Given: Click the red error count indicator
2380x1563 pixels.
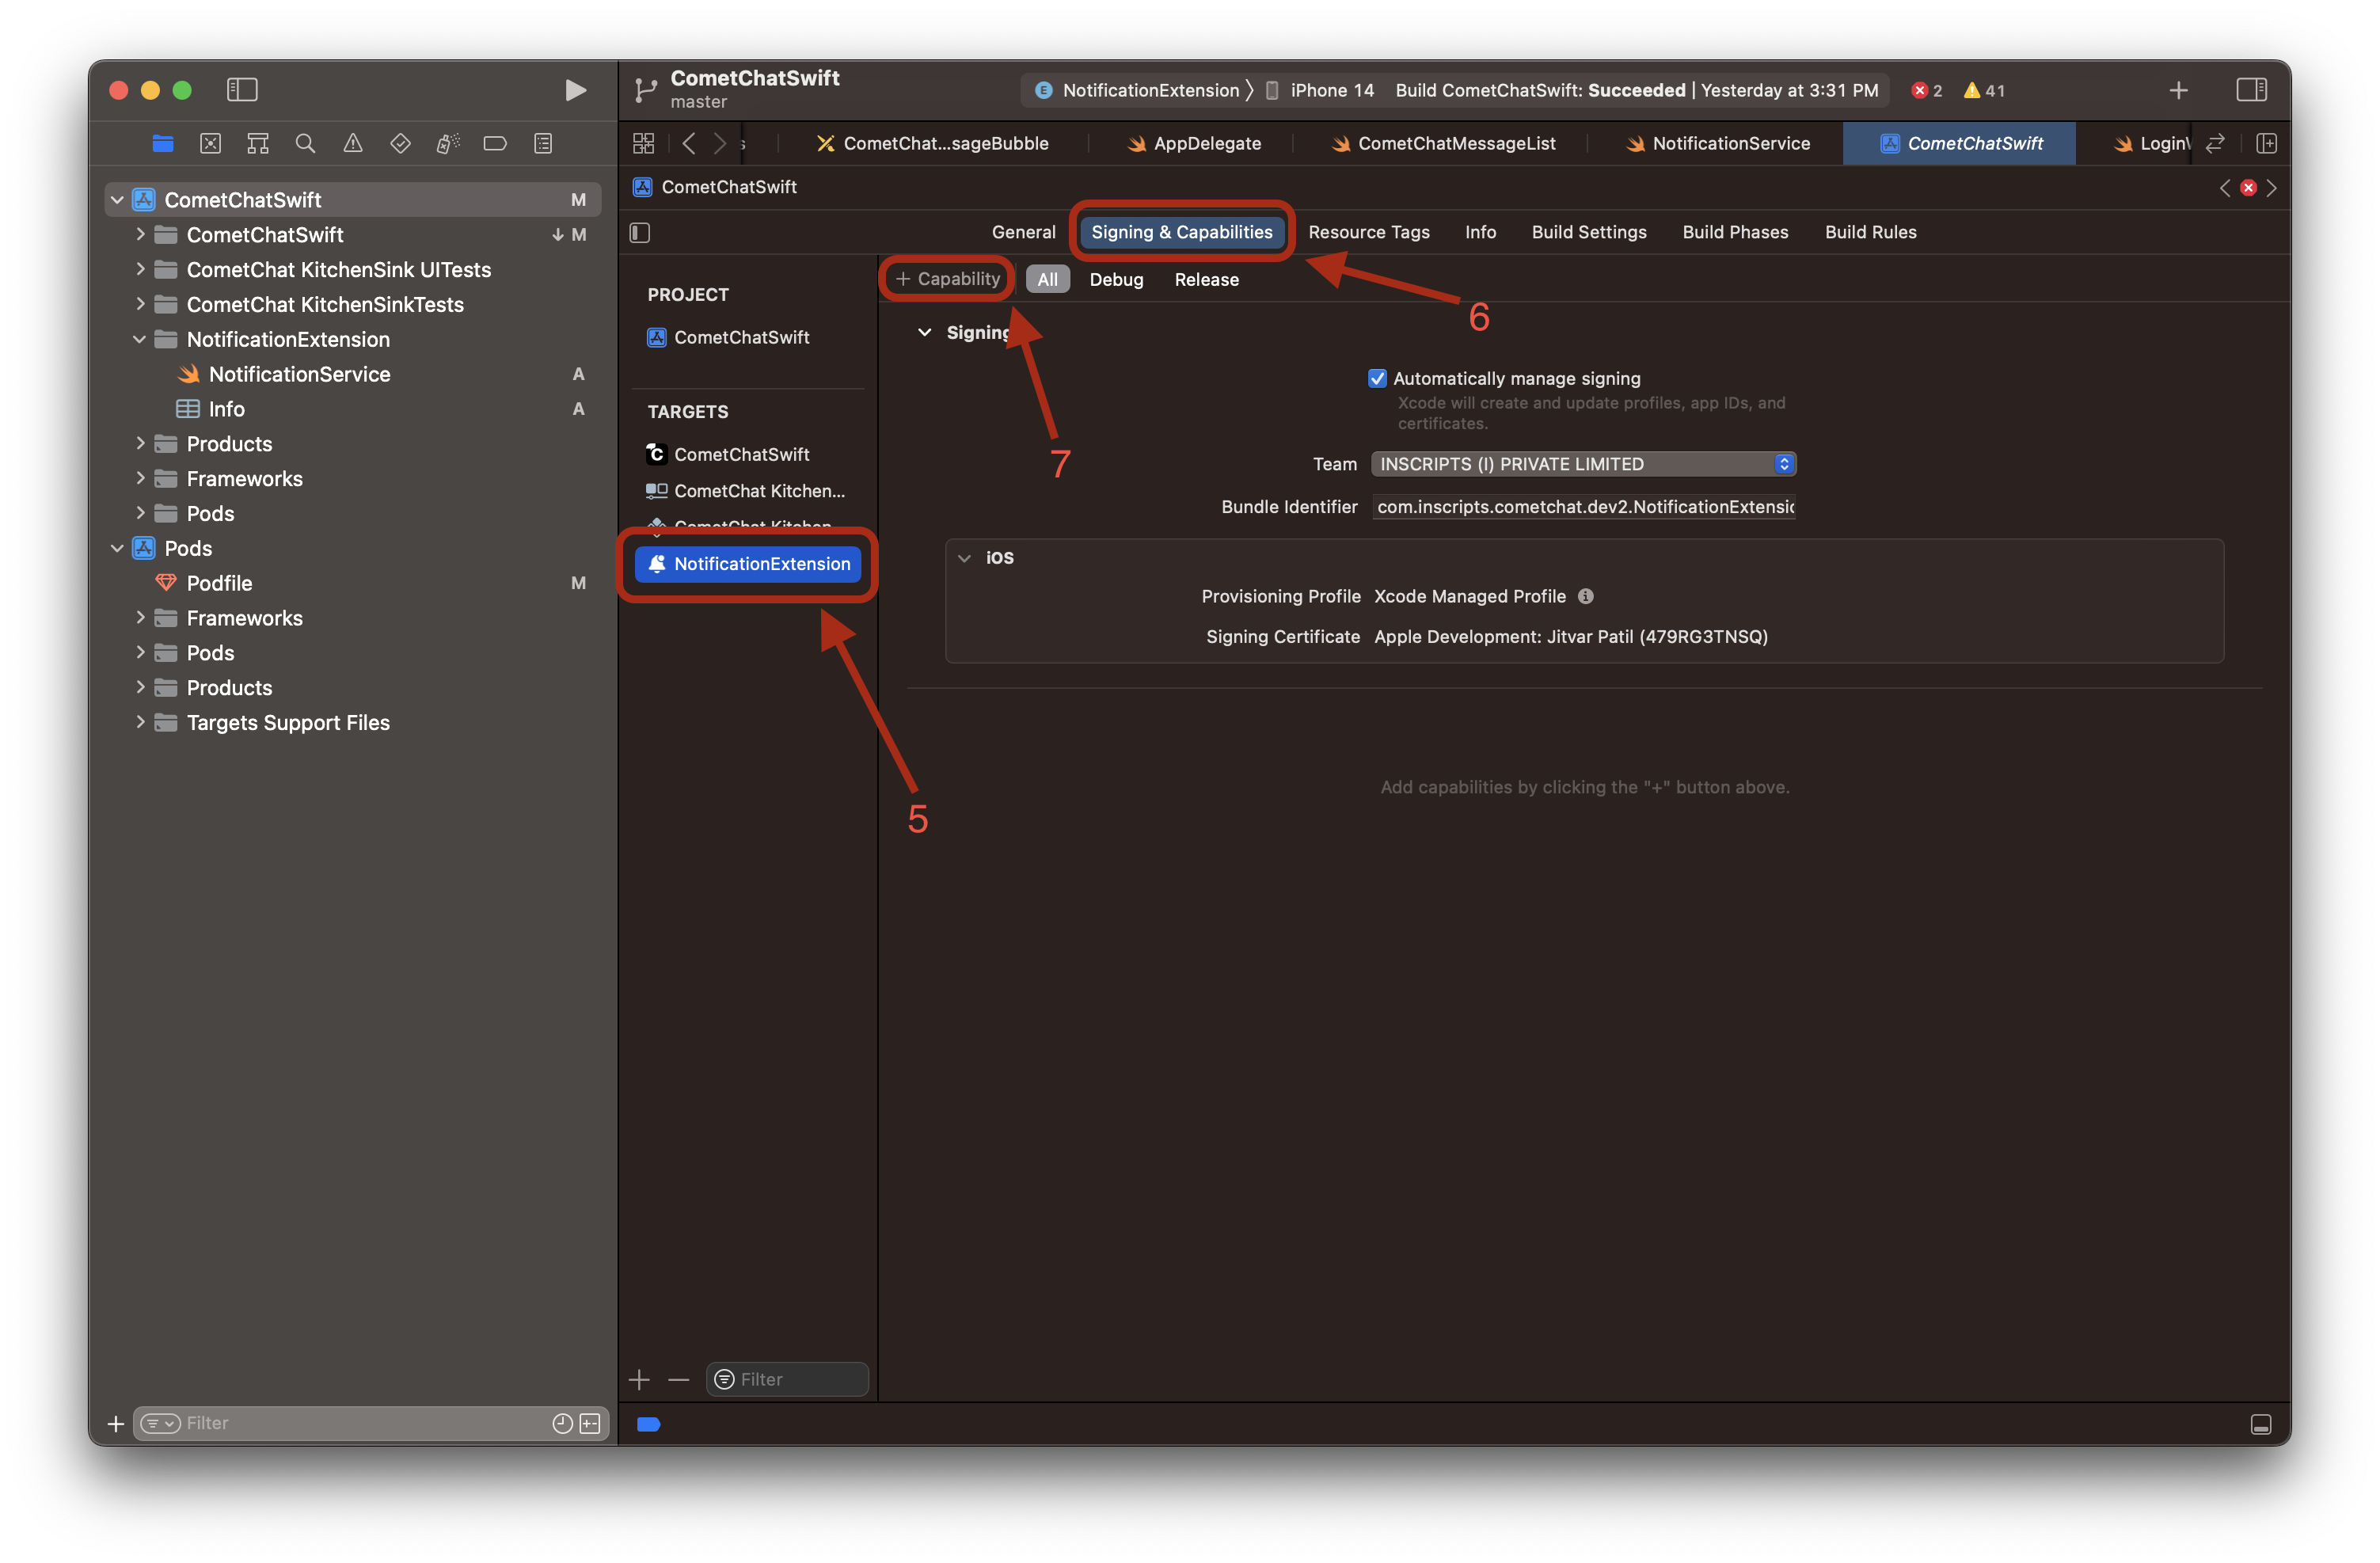Looking at the screenshot, I should click(1926, 91).
